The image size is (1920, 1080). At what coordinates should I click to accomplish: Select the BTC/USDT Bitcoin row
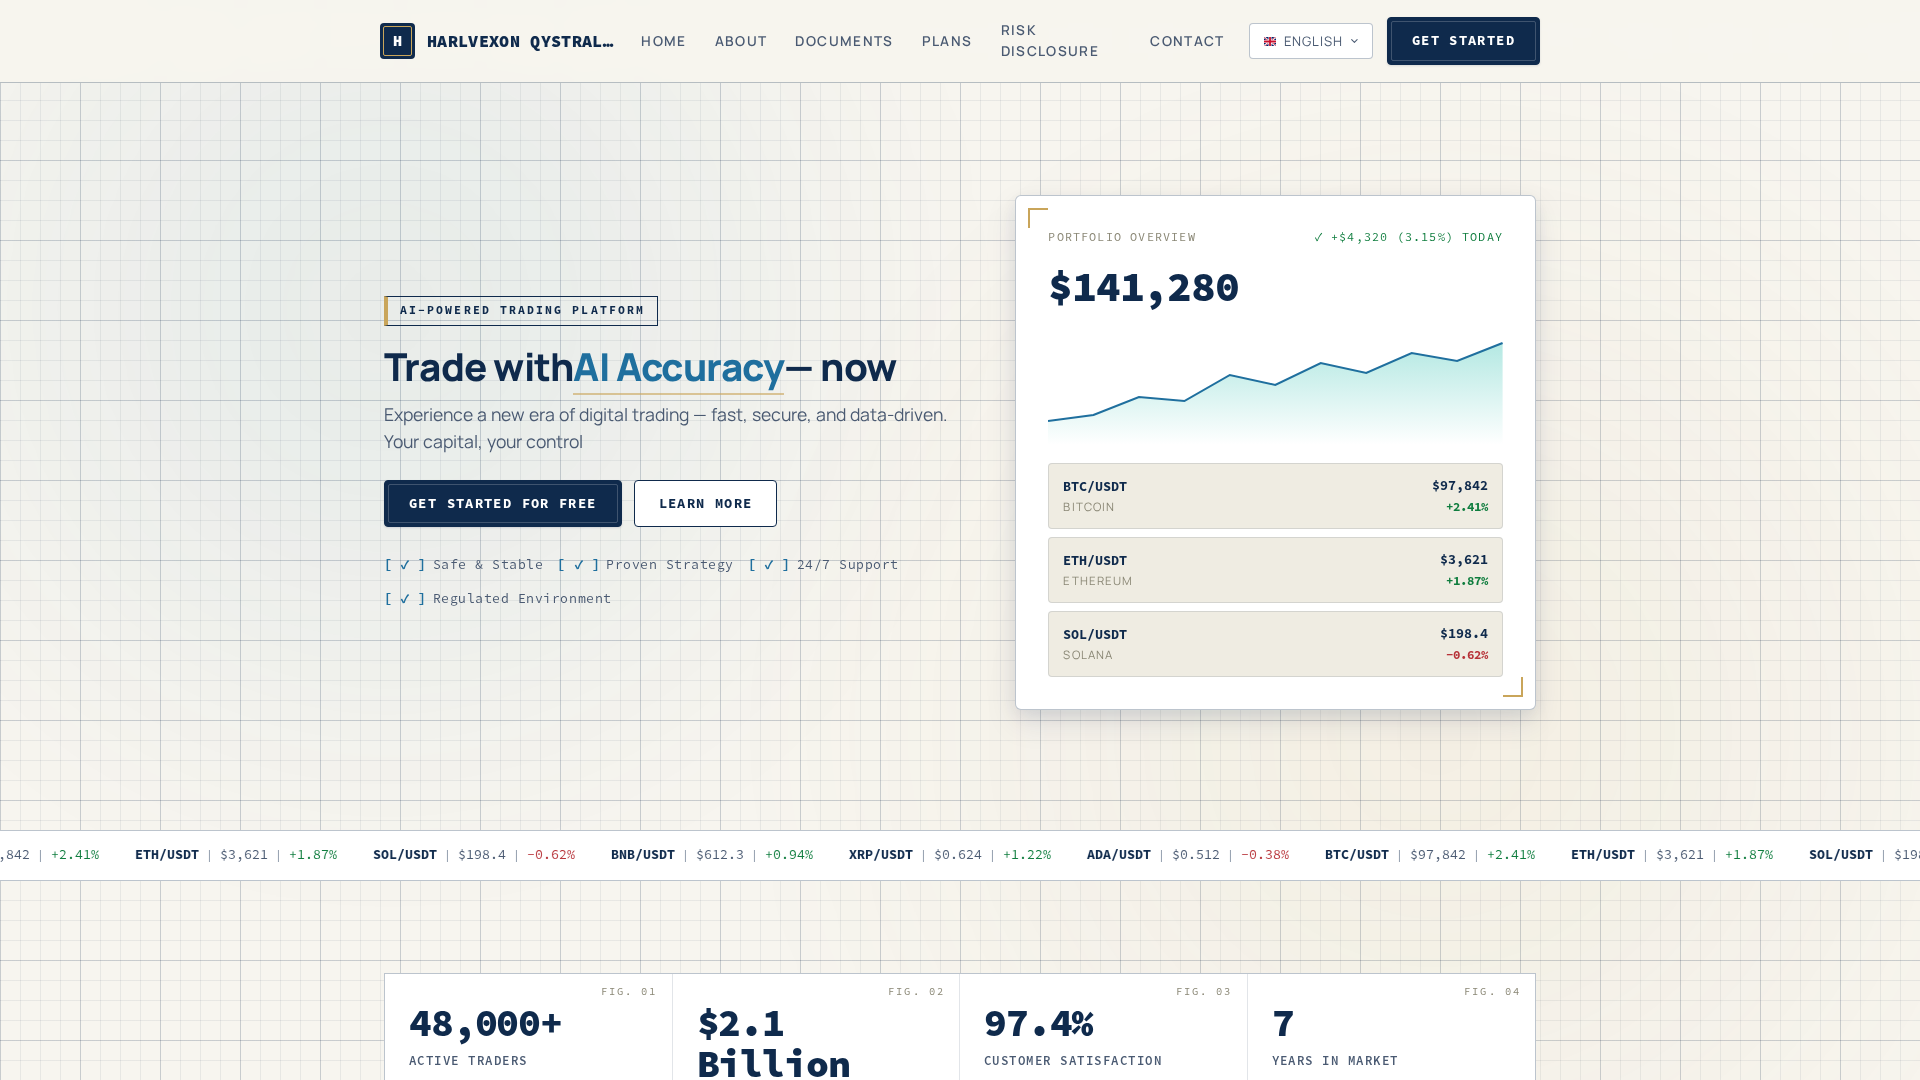tap(1275, 496)
